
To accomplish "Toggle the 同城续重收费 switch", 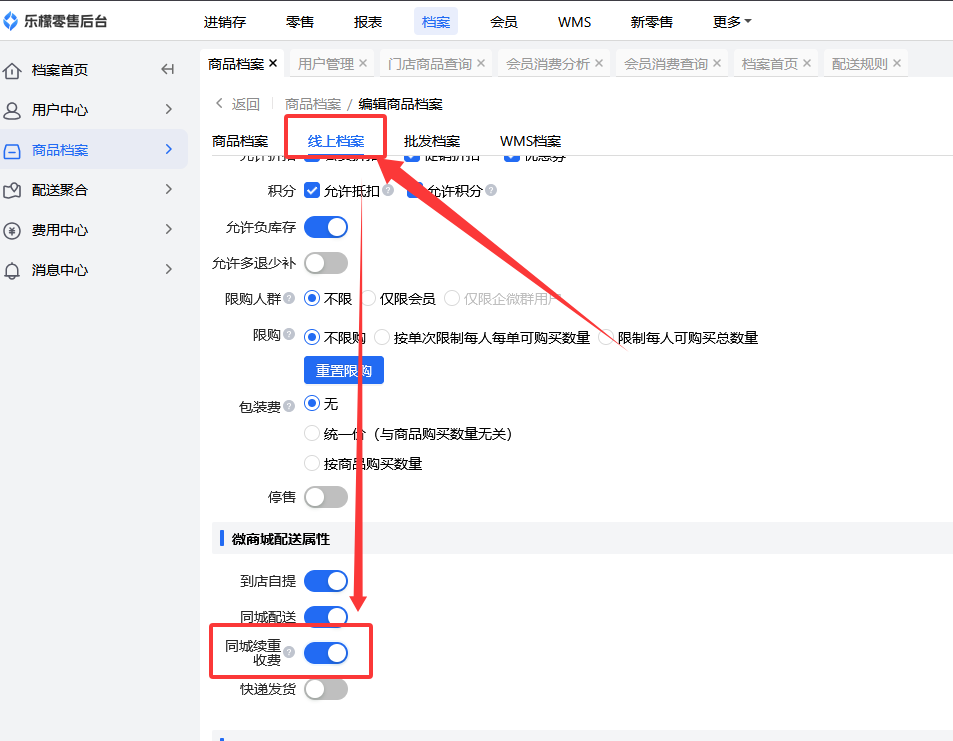I will coord(326,653).
